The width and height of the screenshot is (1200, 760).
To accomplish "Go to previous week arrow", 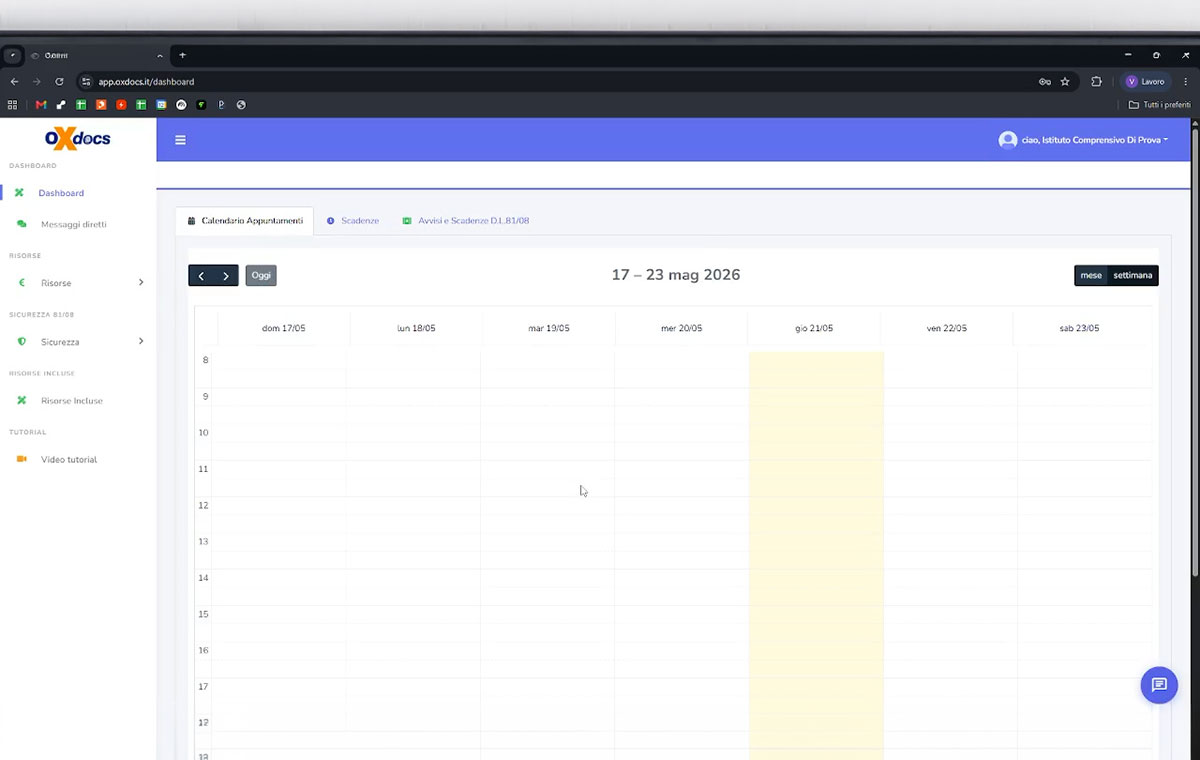I will pyautogui.click(x=201, y=276).
